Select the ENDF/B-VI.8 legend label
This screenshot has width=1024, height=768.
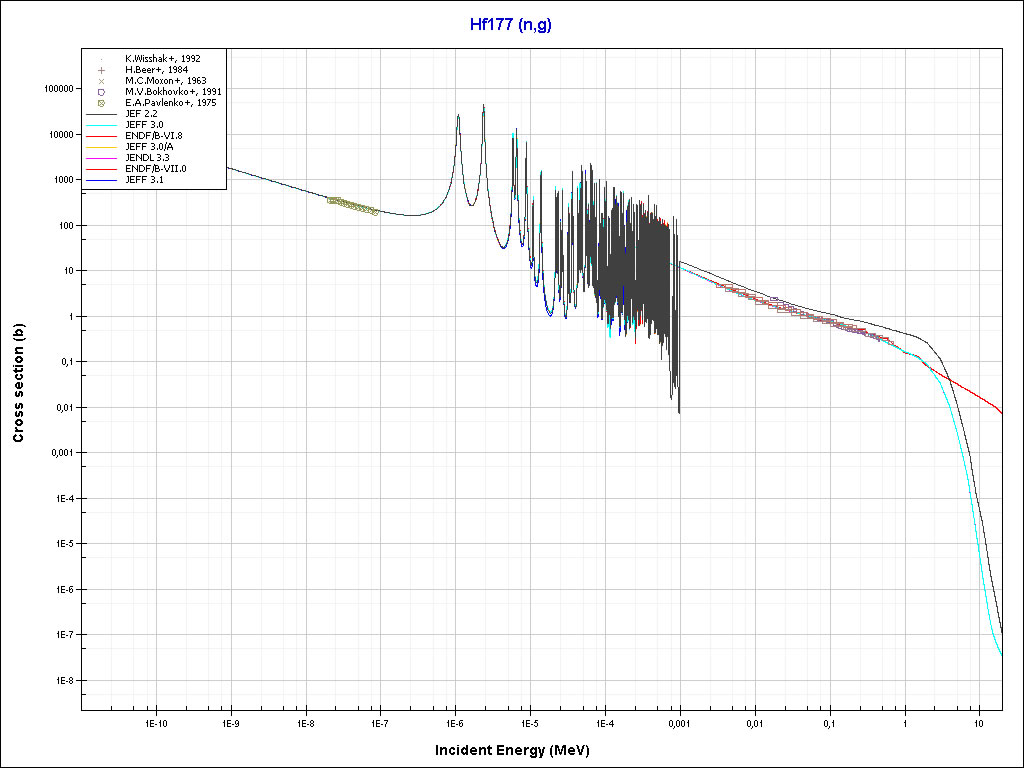point(157,136)
